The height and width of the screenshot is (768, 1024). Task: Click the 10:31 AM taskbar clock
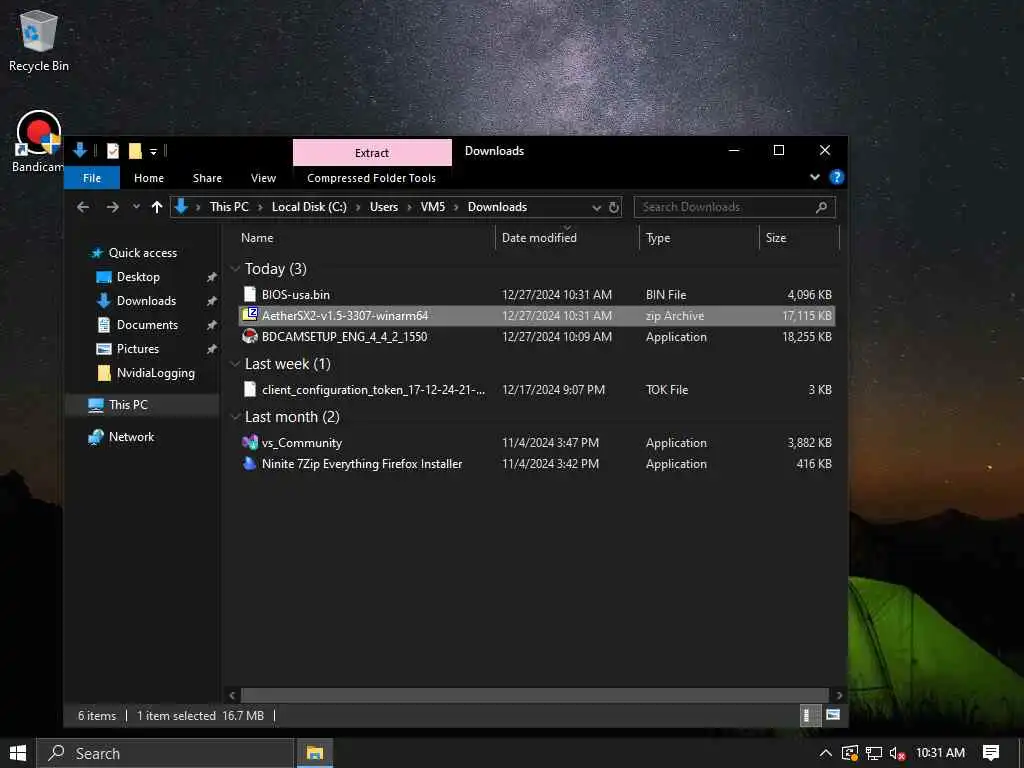tap(940, 753)
